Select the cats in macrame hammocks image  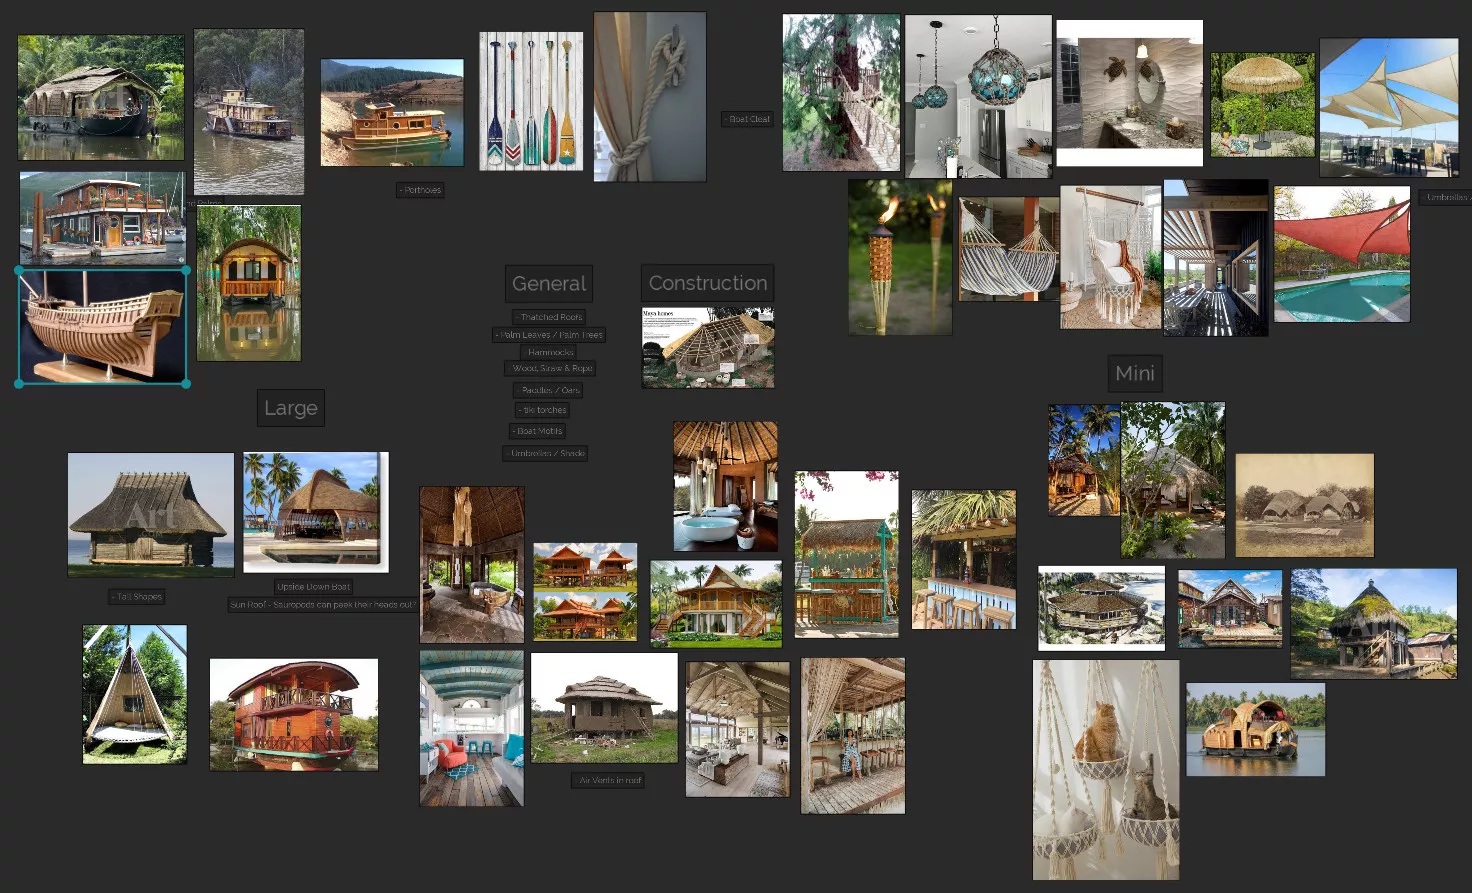coord(1105,769)
